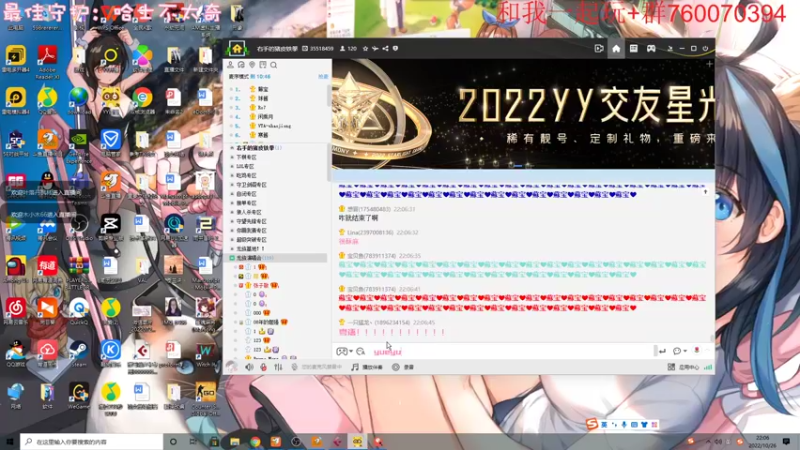
Task: Click the mic queue list scrollbar
Action: pos(329,96)
